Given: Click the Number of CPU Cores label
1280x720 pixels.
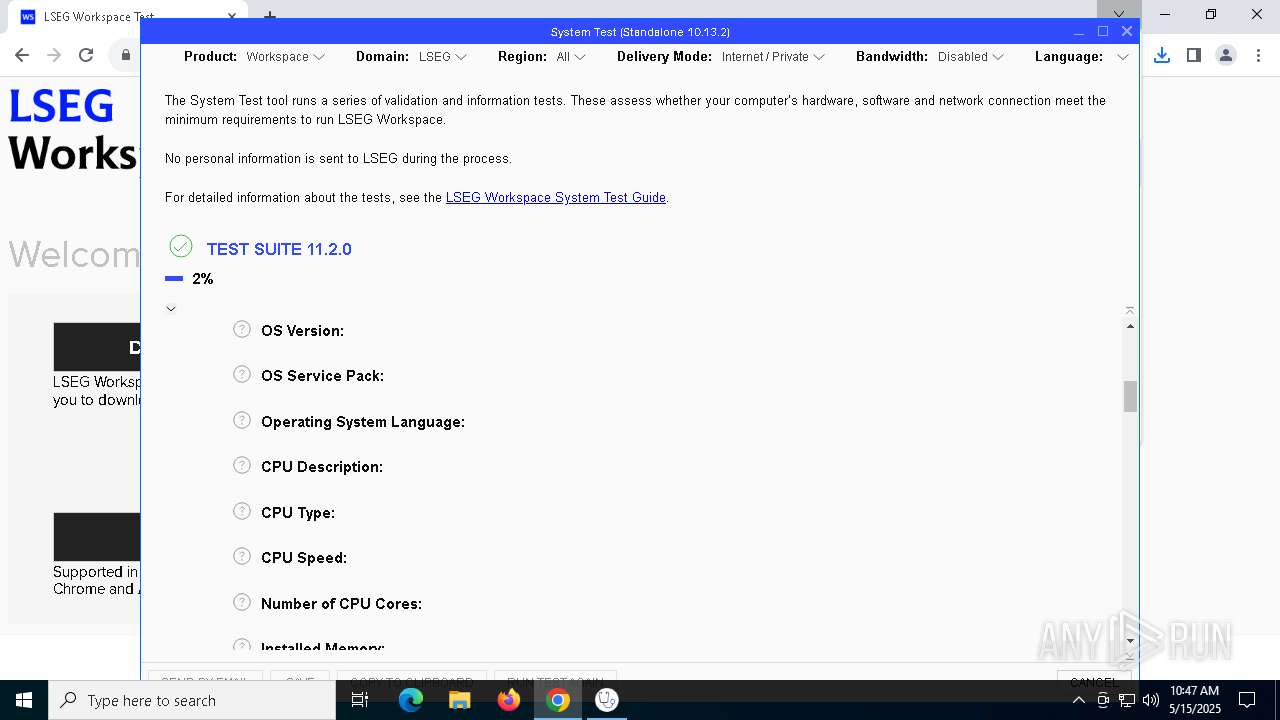Looking at the screenshot, I should click(341, 604).
